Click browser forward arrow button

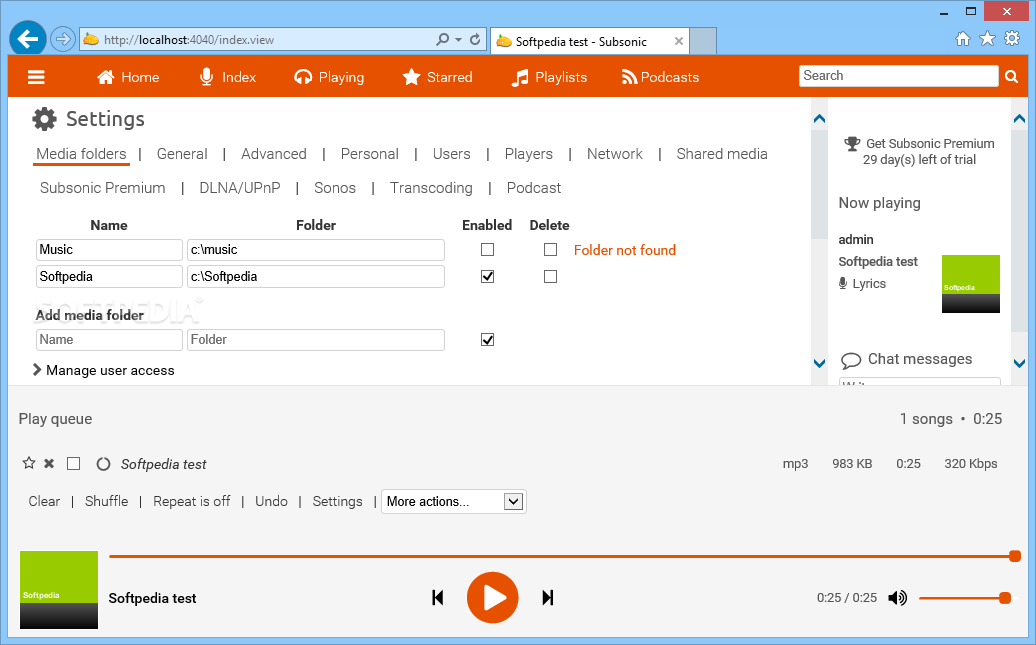coord(62,39)
